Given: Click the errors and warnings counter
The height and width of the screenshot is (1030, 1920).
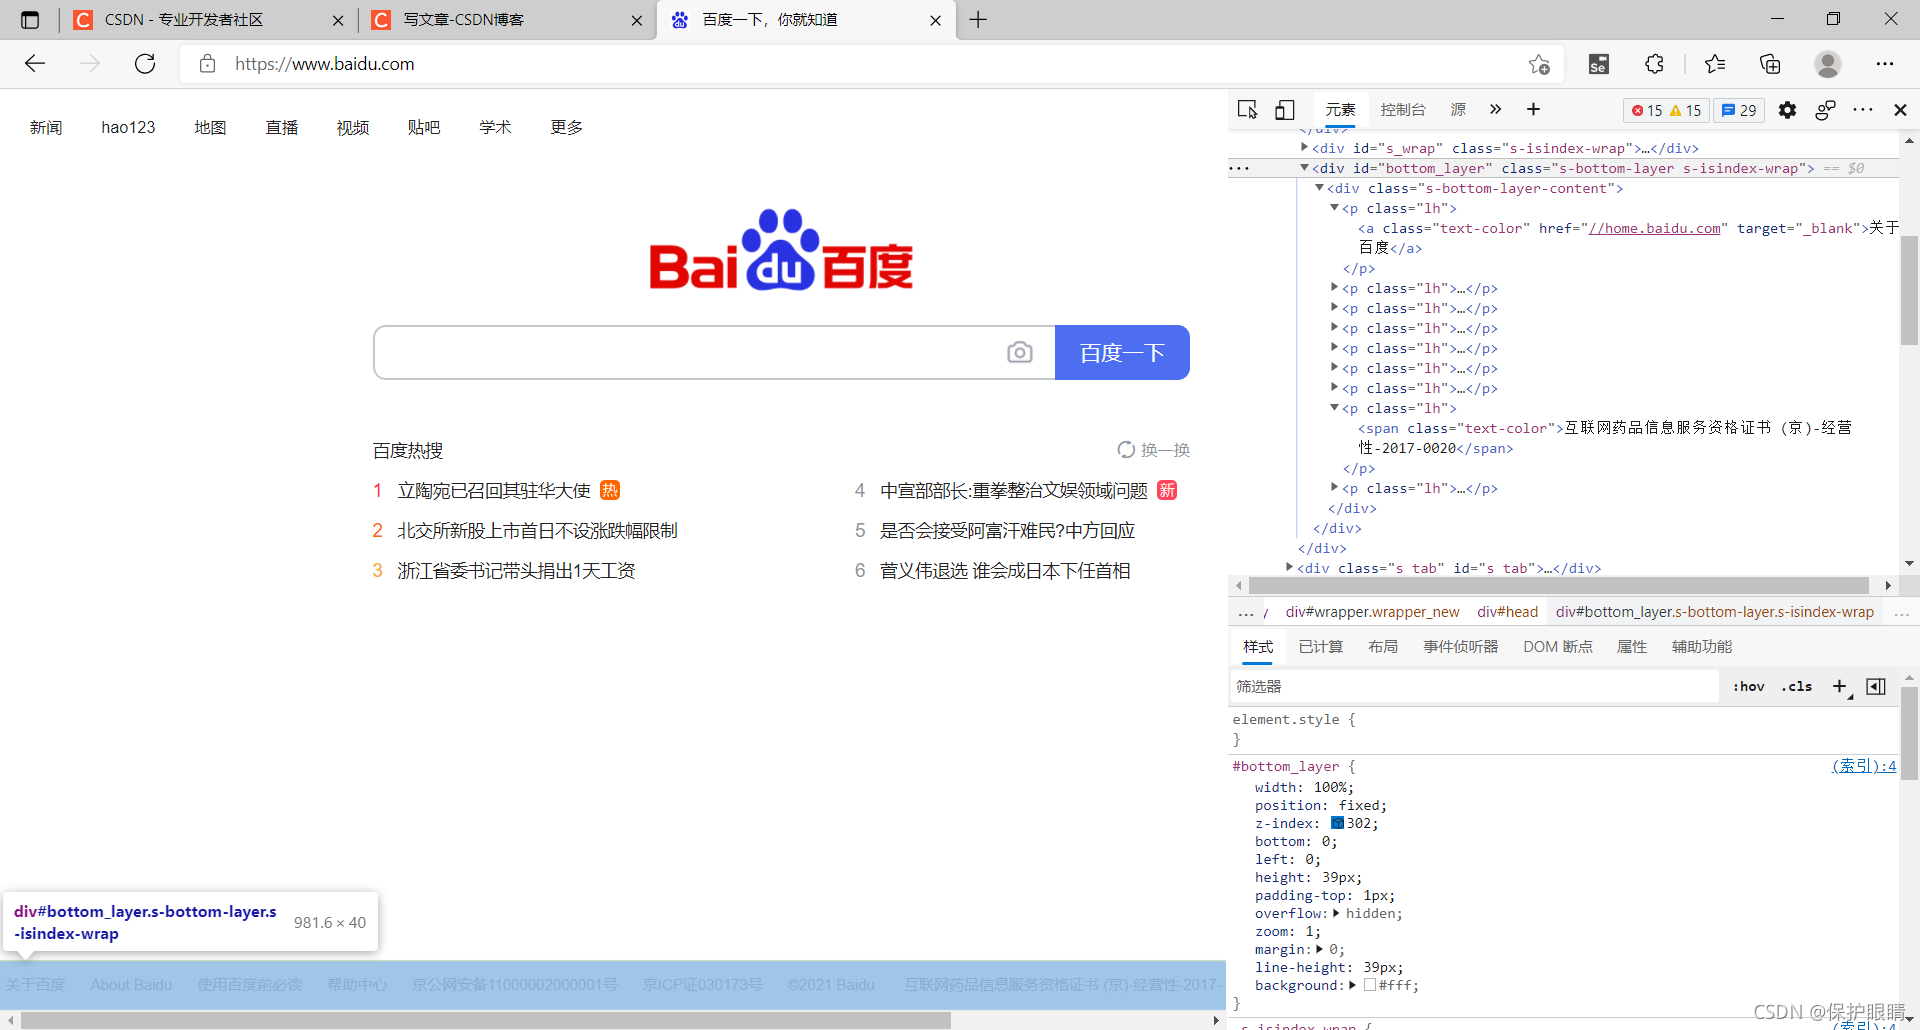Looking at the screenshot, I should (x=1666, y=110).
